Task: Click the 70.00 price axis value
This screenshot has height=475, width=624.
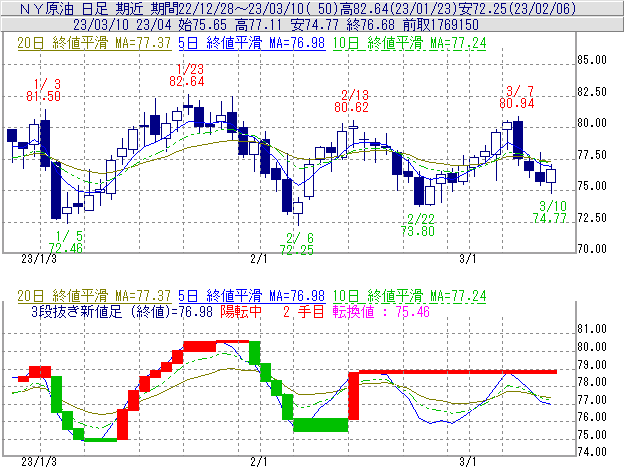Action: (x=592, y=249)
